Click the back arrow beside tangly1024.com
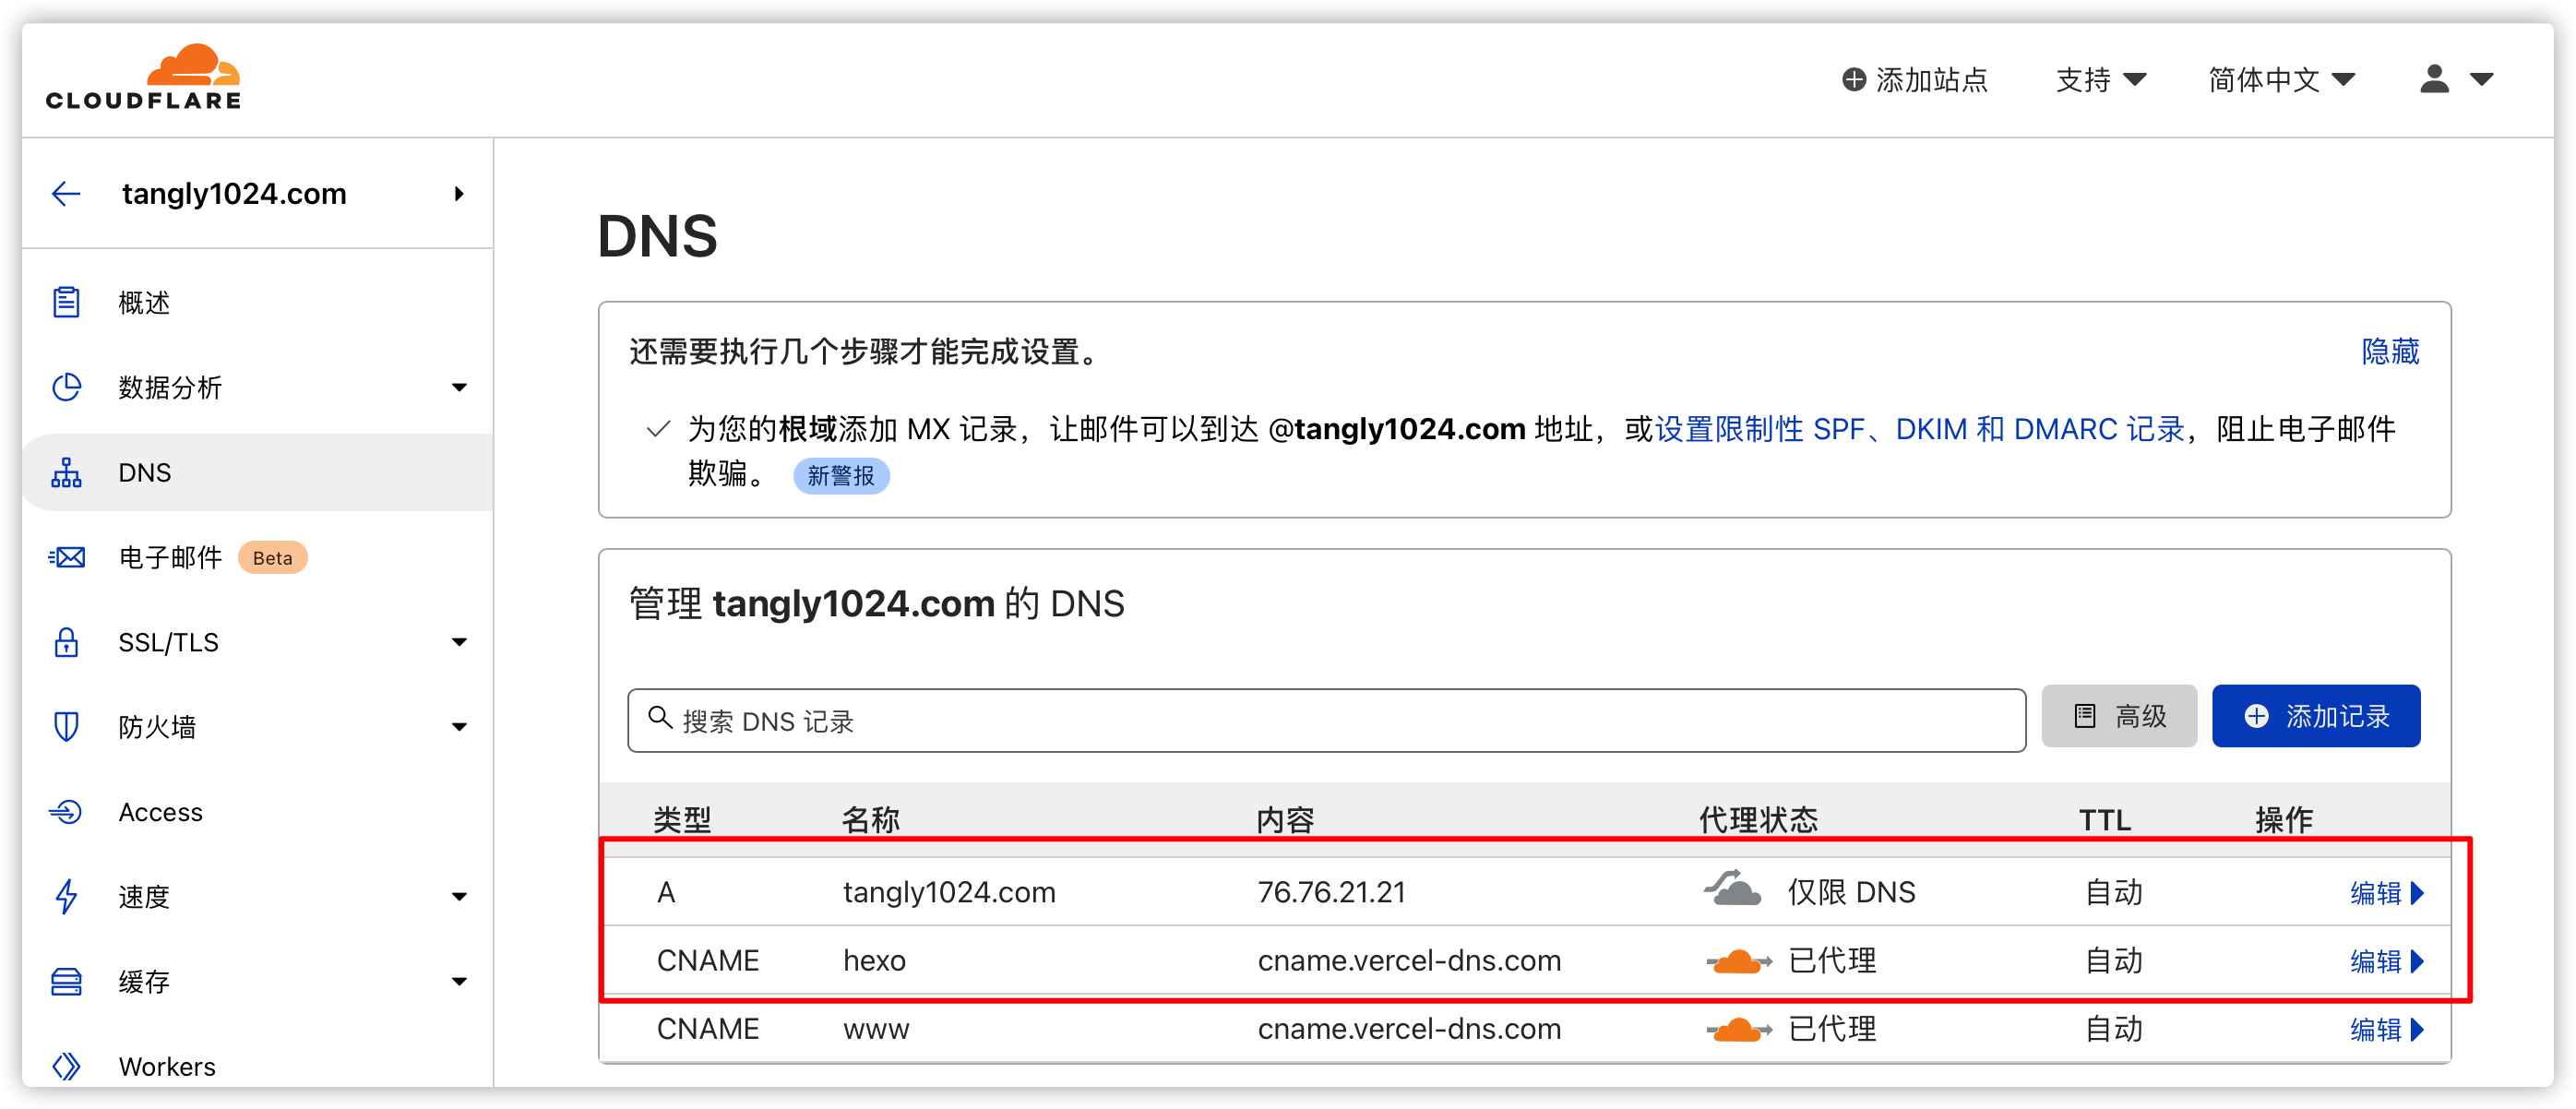Screen dimensions: 2576x1109 [66, 194]
